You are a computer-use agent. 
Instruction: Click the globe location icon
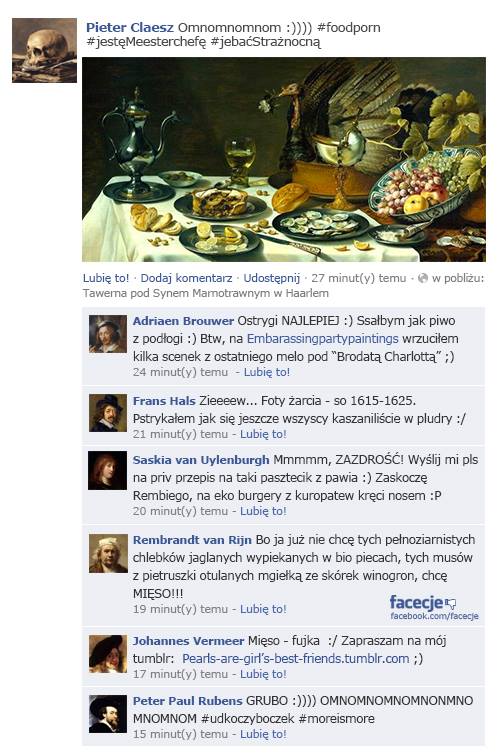[423, 278]
